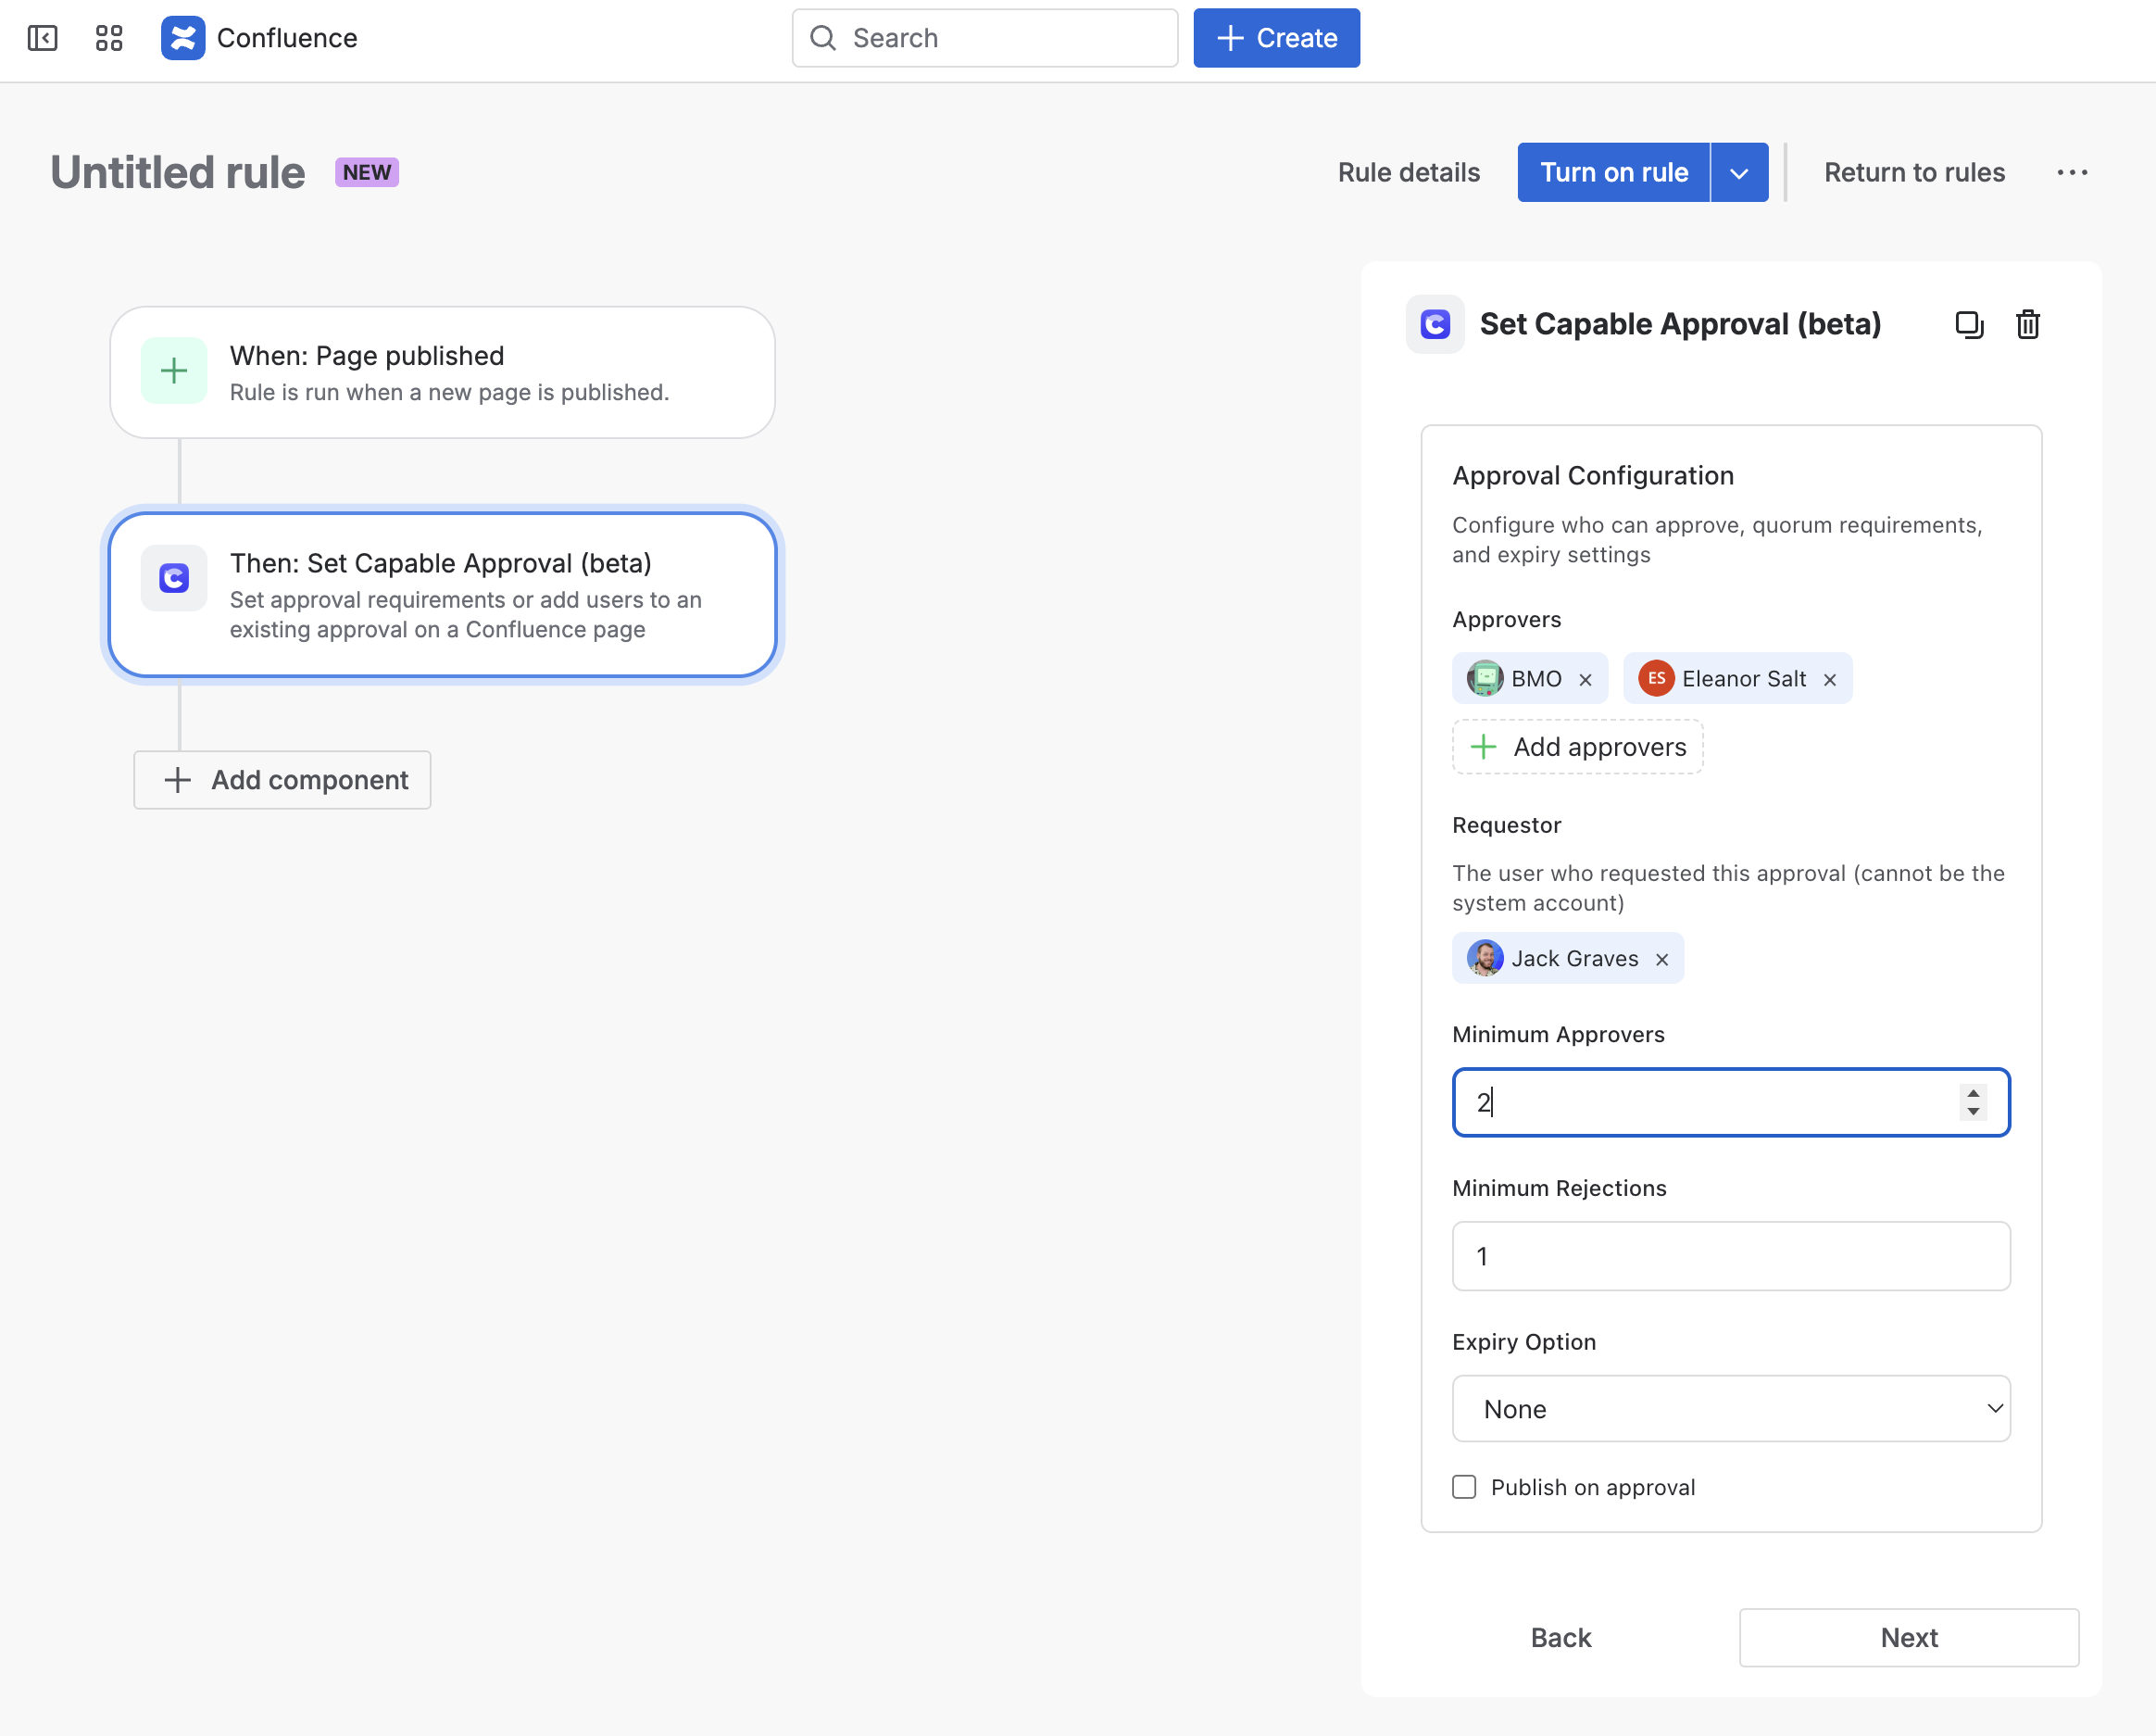Remove Jack Graves as requestor
This screenshot has height=1736, width=2156.
click(x=1662, y=960)
